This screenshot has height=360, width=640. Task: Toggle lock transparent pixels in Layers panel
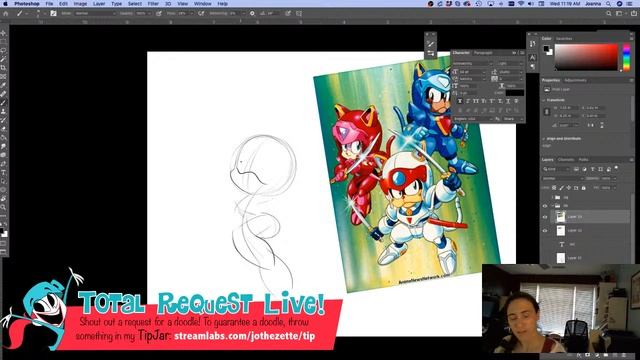(x=554, y=188)
